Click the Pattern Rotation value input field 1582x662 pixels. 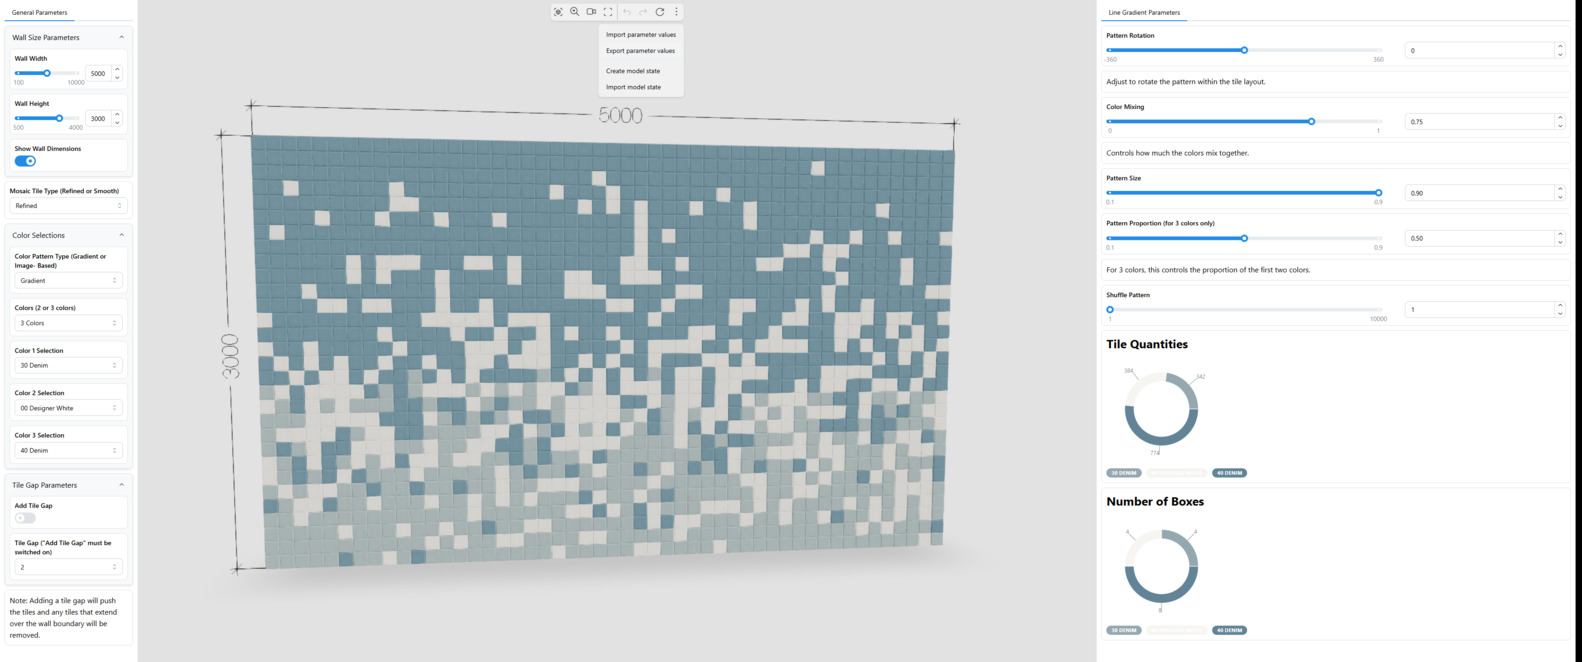click(1478, 50)
